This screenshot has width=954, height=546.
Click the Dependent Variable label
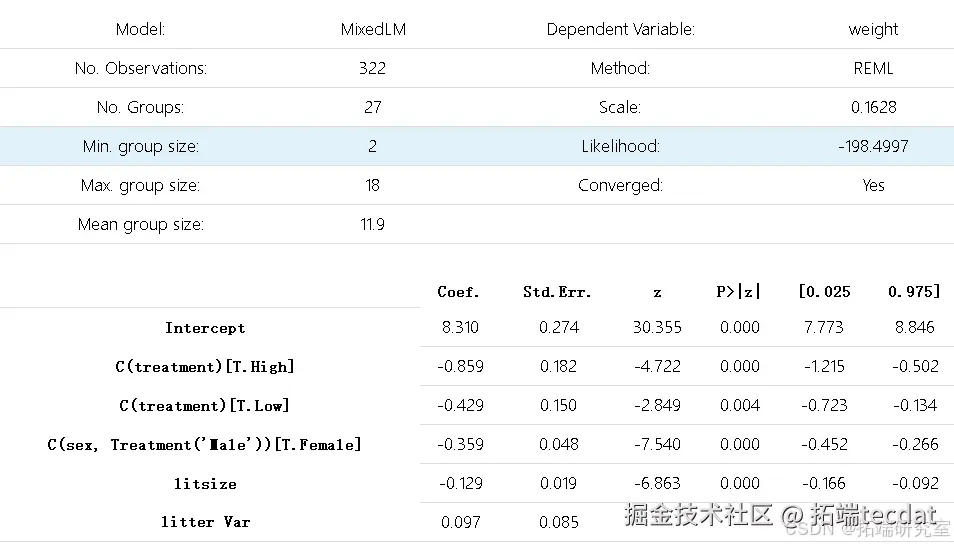[x=620, y=30]
